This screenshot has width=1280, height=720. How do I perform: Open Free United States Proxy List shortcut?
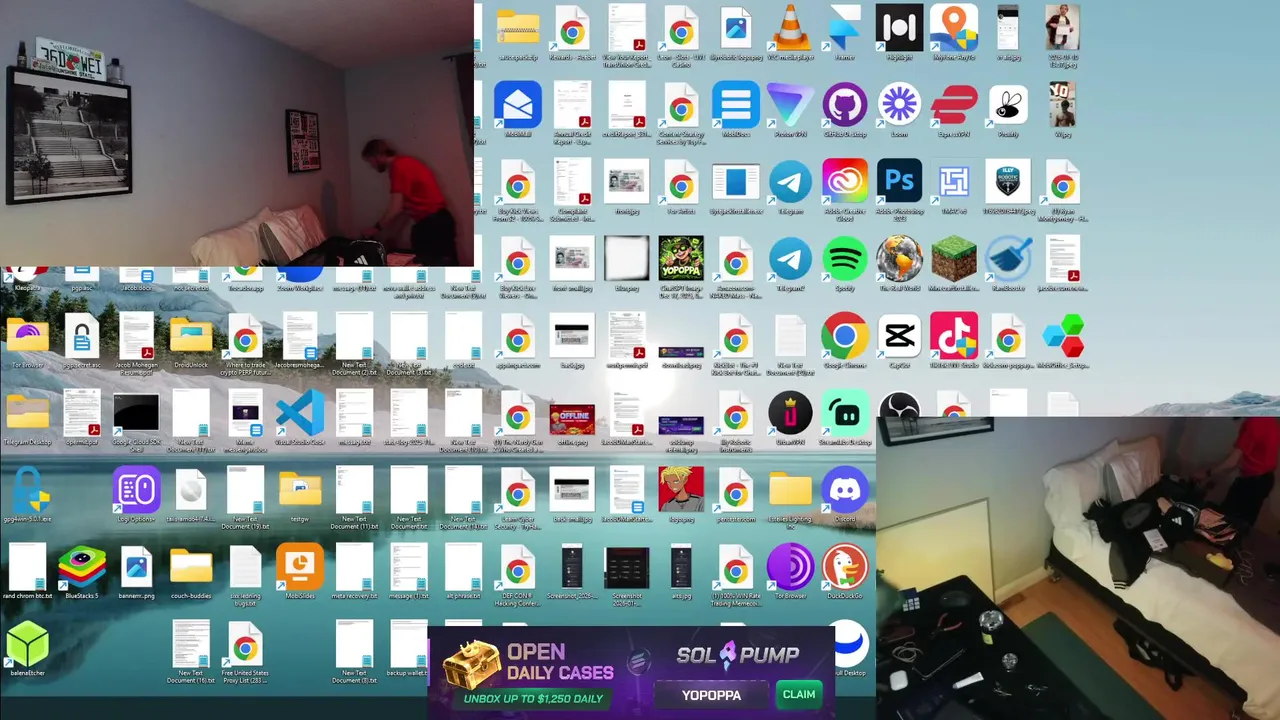coord(245,644)
